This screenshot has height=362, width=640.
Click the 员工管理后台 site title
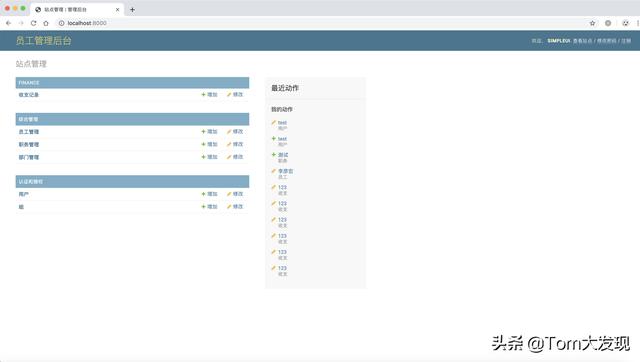(43, 41)
